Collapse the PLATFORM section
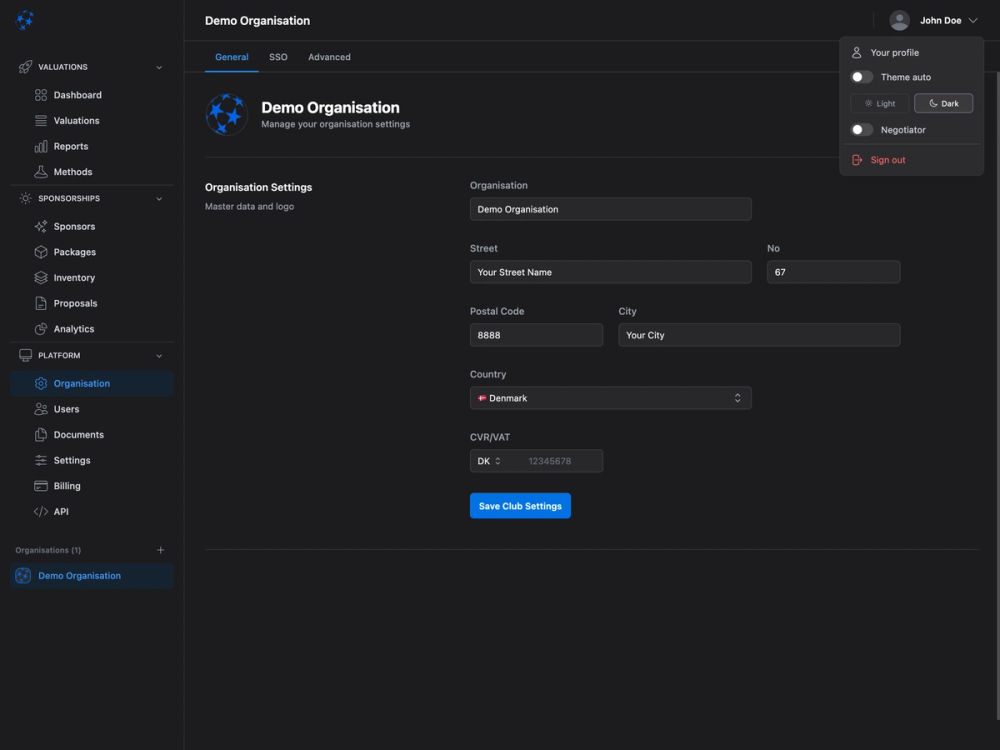The height and width of the screenshot is (750, 1000). pyautogui.click(x=158, y=355)
